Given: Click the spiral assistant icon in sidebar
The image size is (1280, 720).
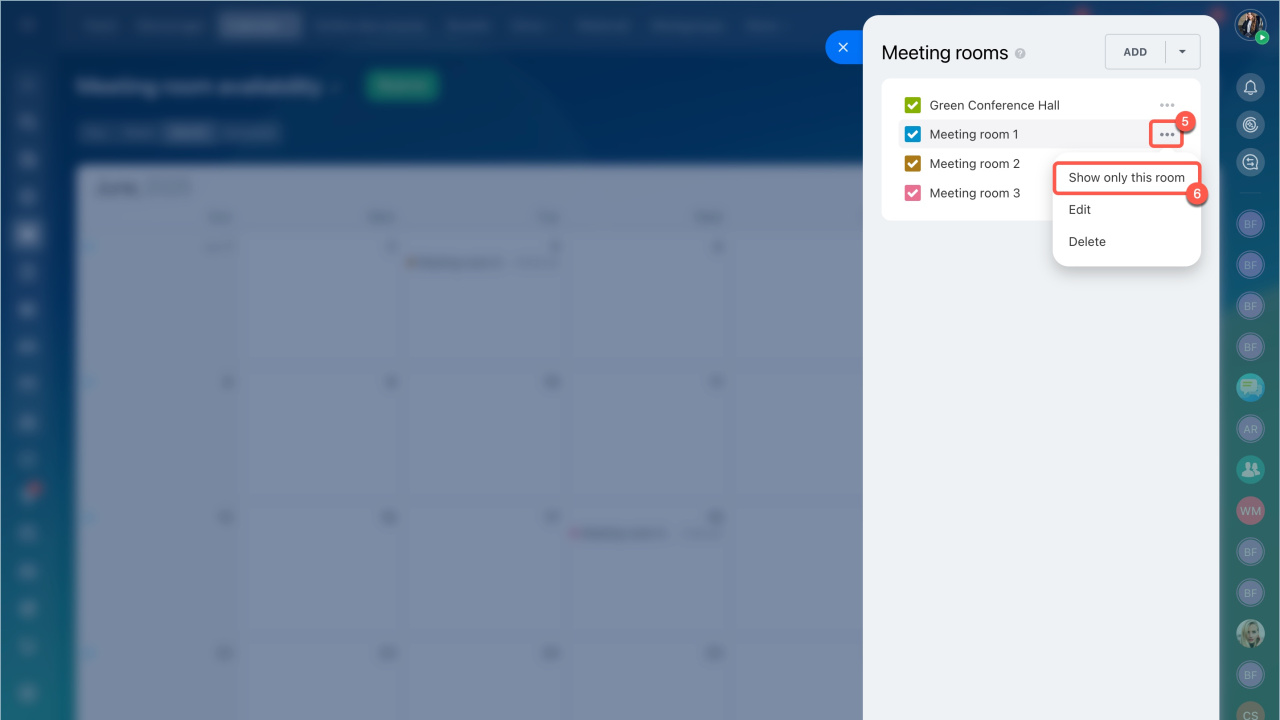Looking at the screenshot, I should coord(1250,125).
